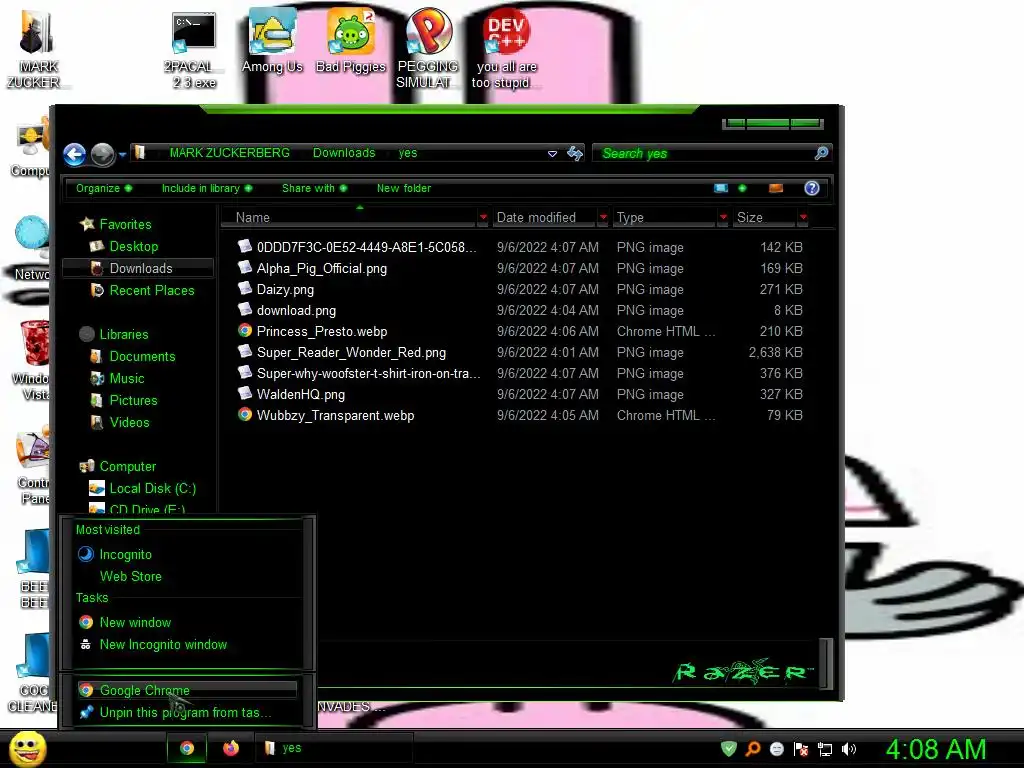Screen dimensions: 1024x768
Task: Open the view options dropdown arrow
Action: point(742,188)
